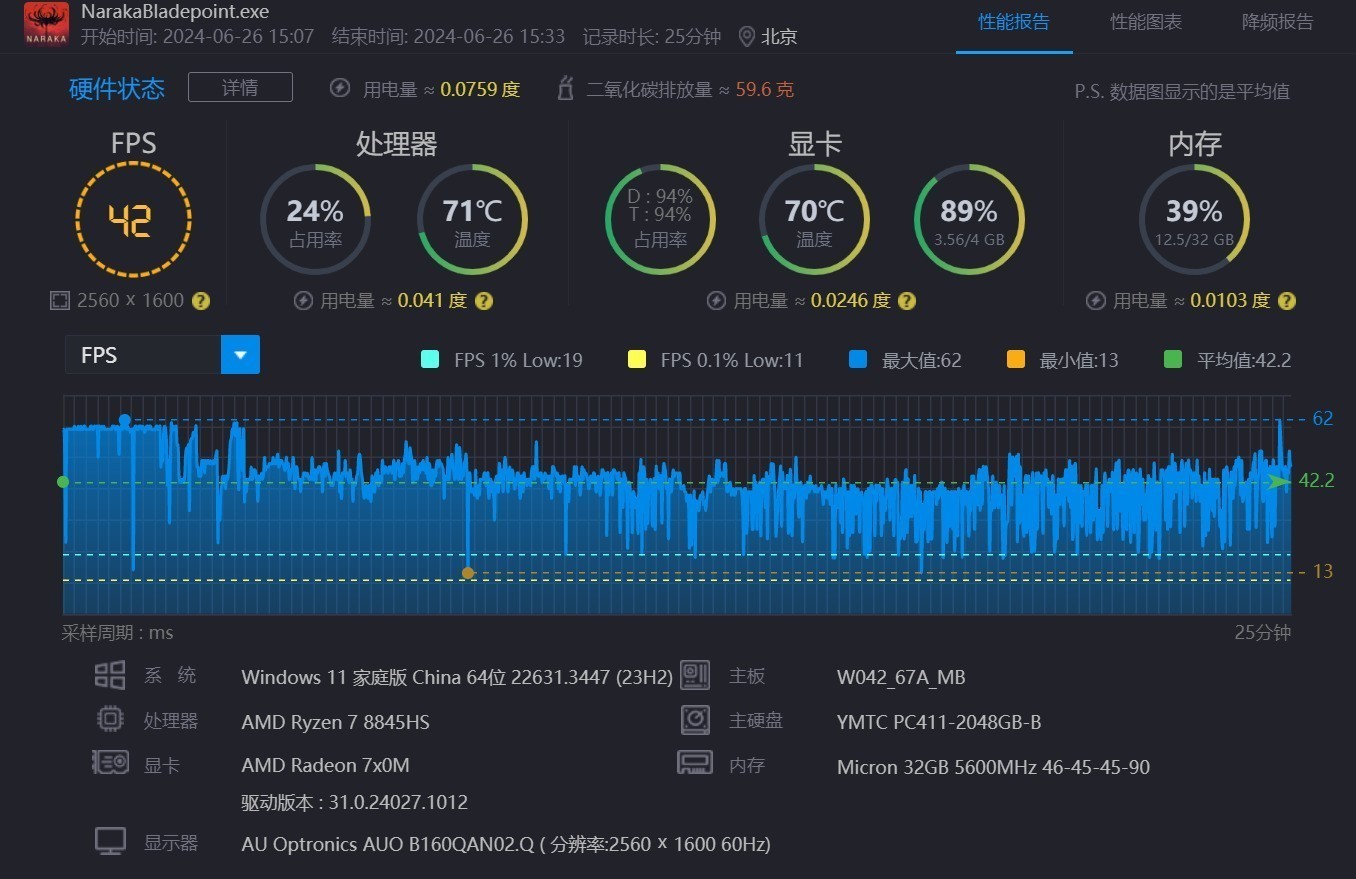
Task: Click the monitor icon beside 显示器 row
Action: (x=110, y=841)
